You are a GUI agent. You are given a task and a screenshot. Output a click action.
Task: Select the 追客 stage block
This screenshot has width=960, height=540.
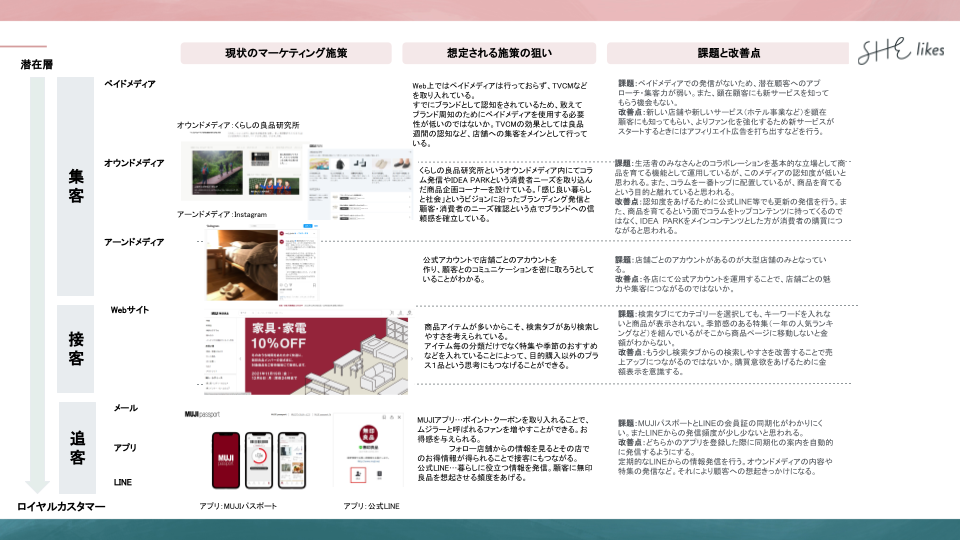[x=77, y=448]
